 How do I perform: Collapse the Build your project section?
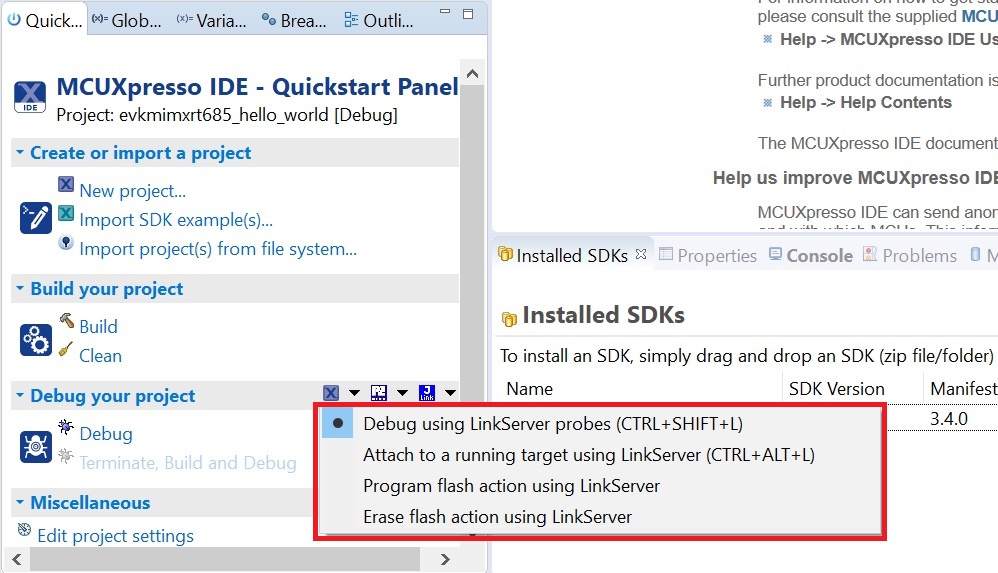[x=20, y=289]
